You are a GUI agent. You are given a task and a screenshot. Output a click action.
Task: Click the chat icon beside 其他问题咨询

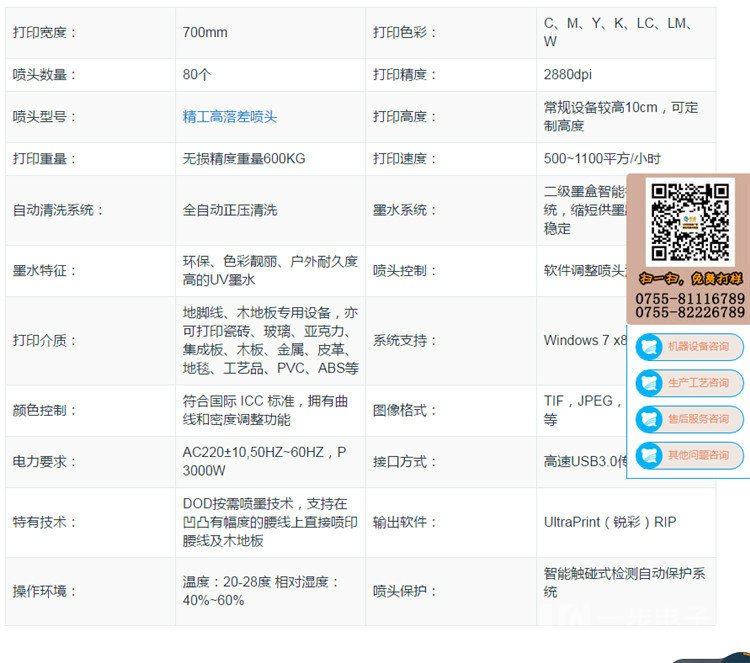point(650,455)
